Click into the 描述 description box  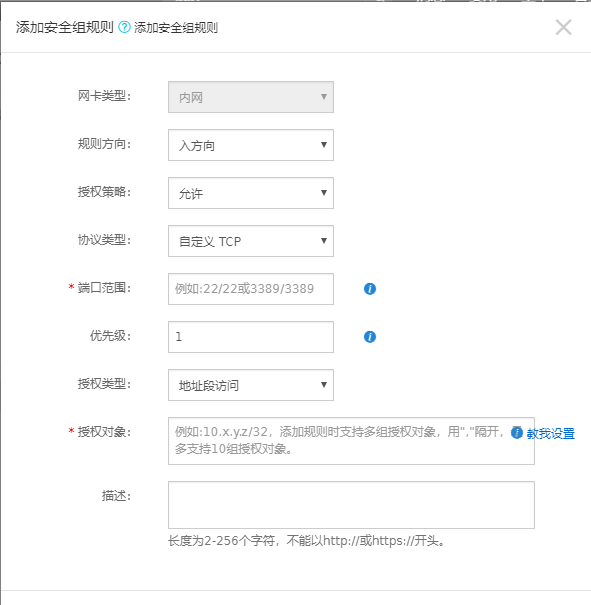[351, 505]
